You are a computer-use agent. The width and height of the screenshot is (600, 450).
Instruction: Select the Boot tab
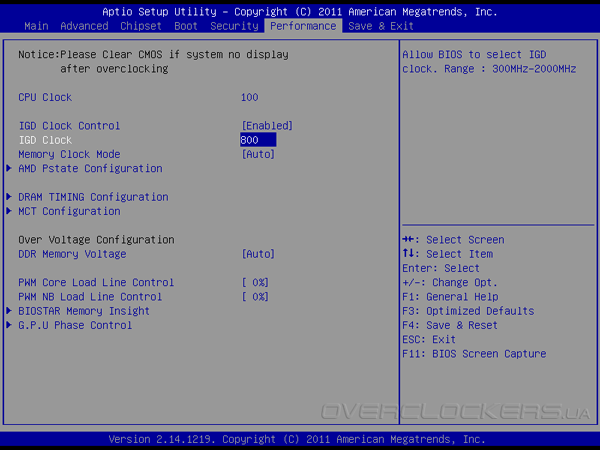click(186, 26)
